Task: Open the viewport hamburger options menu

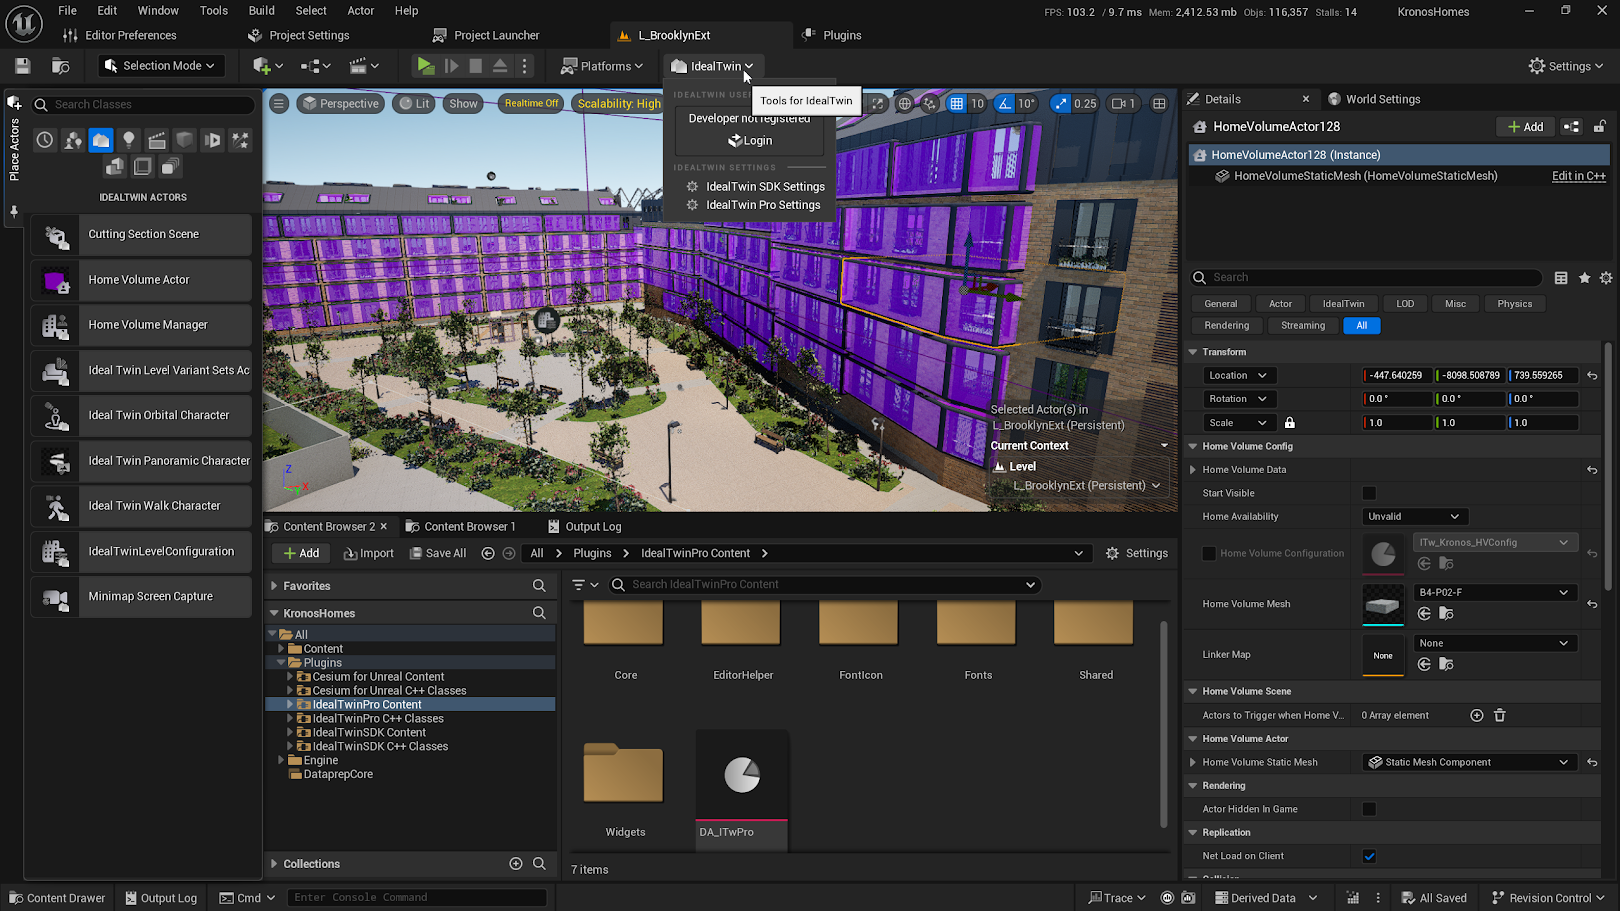Action: 279,103
